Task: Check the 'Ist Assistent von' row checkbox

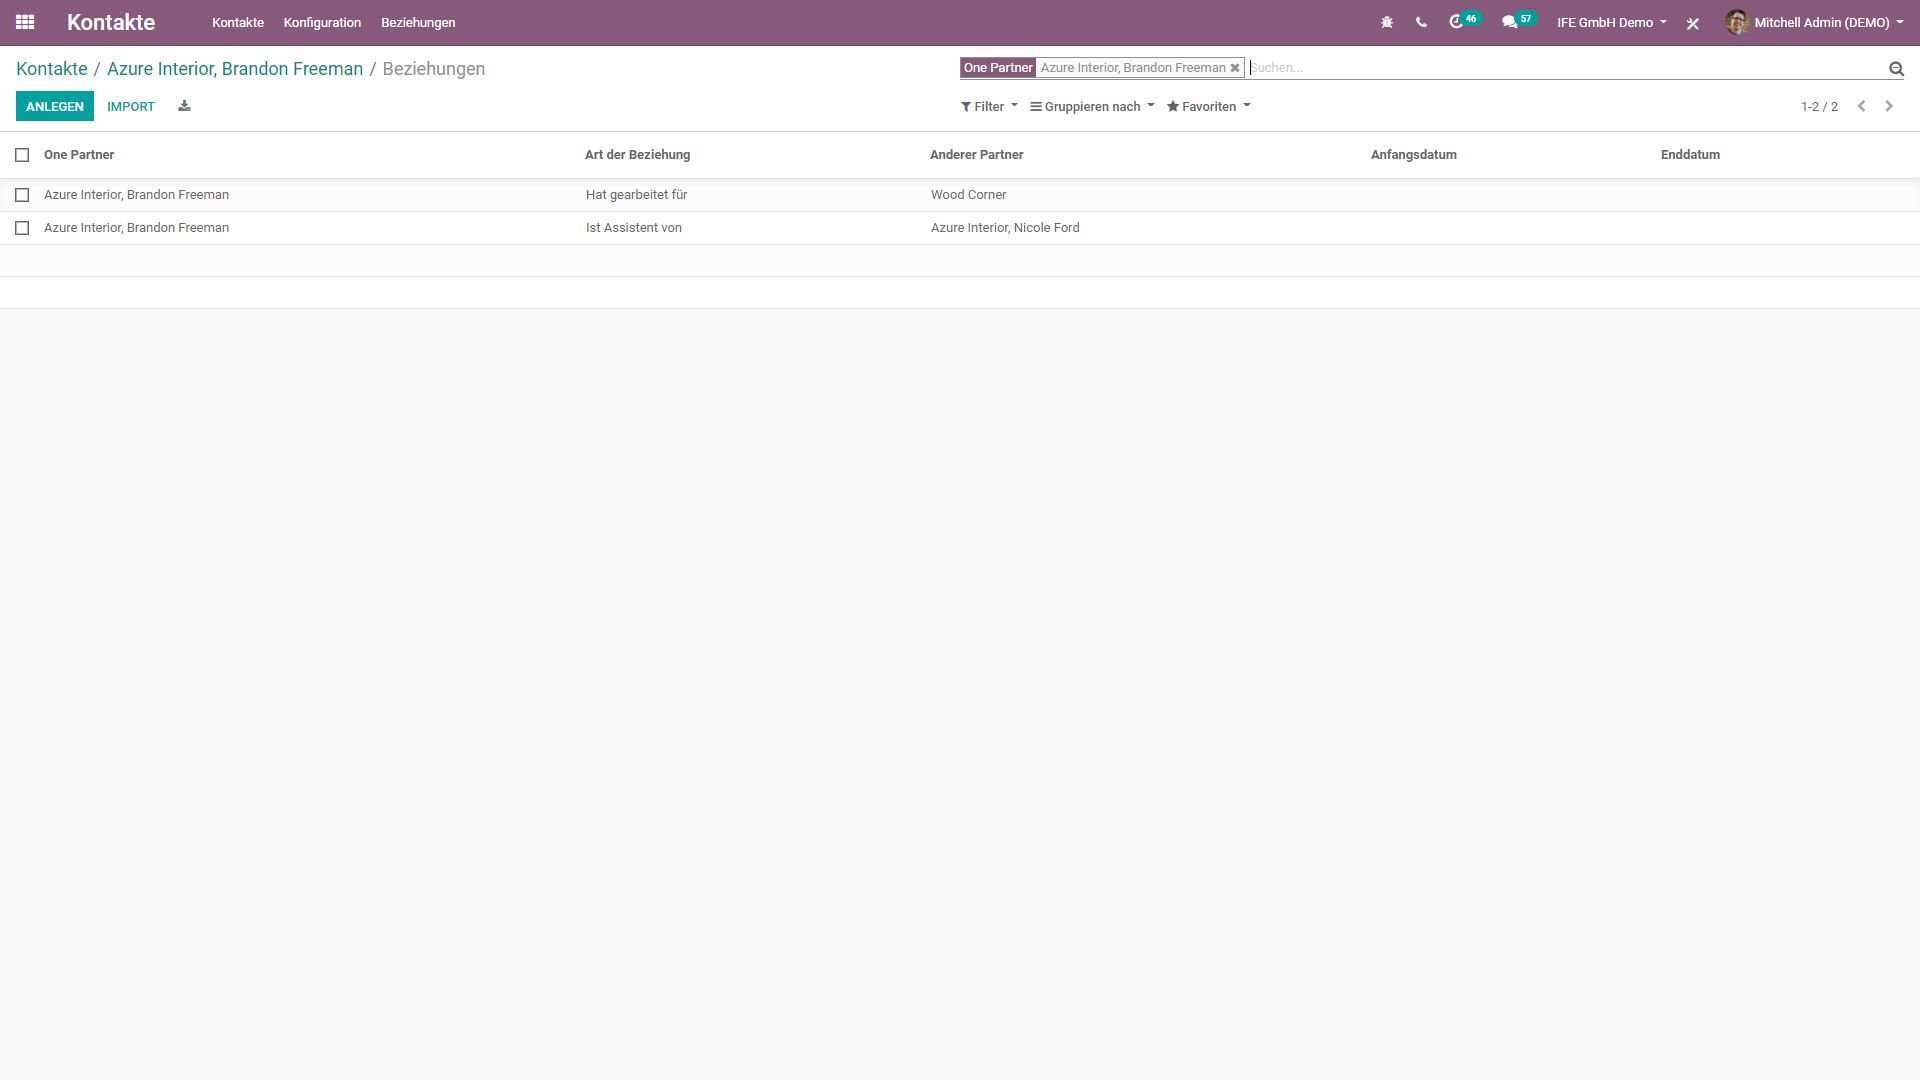Action: 22,228
